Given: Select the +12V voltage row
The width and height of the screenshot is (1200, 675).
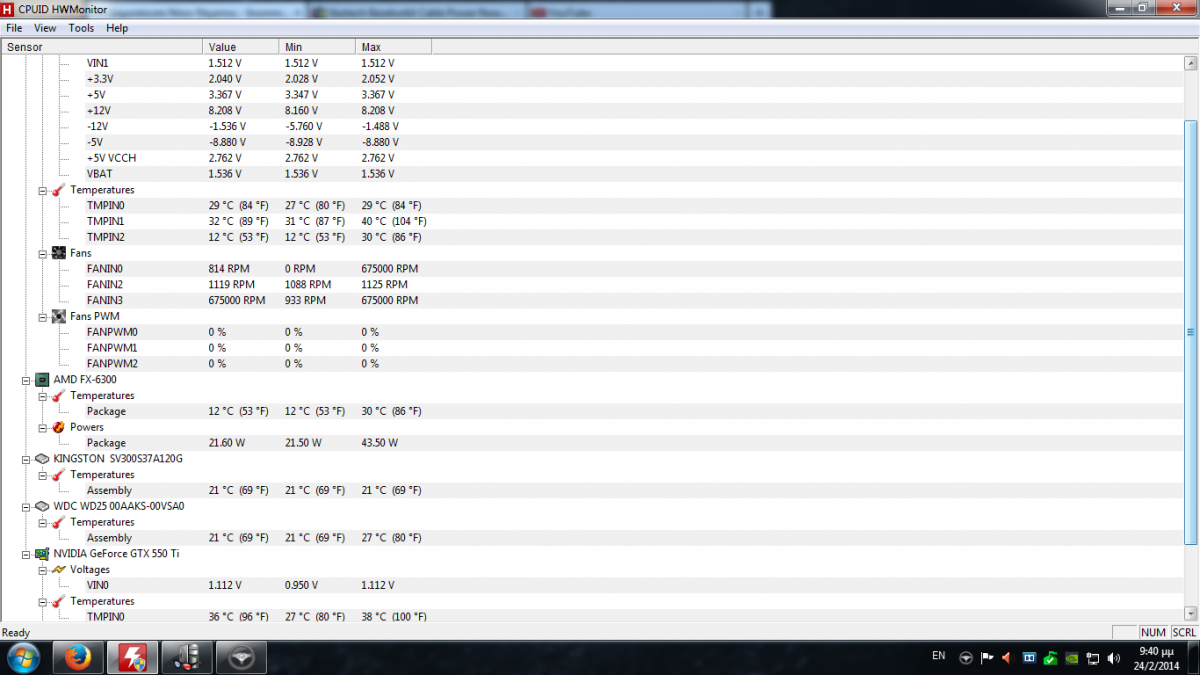Looking at the screenshot, I should point(592,110).
